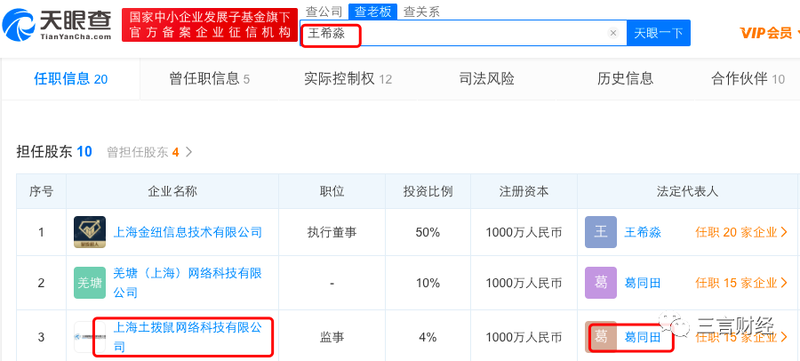Click 上海土拨鼠网络科技 company logo

tap(90, 337)
